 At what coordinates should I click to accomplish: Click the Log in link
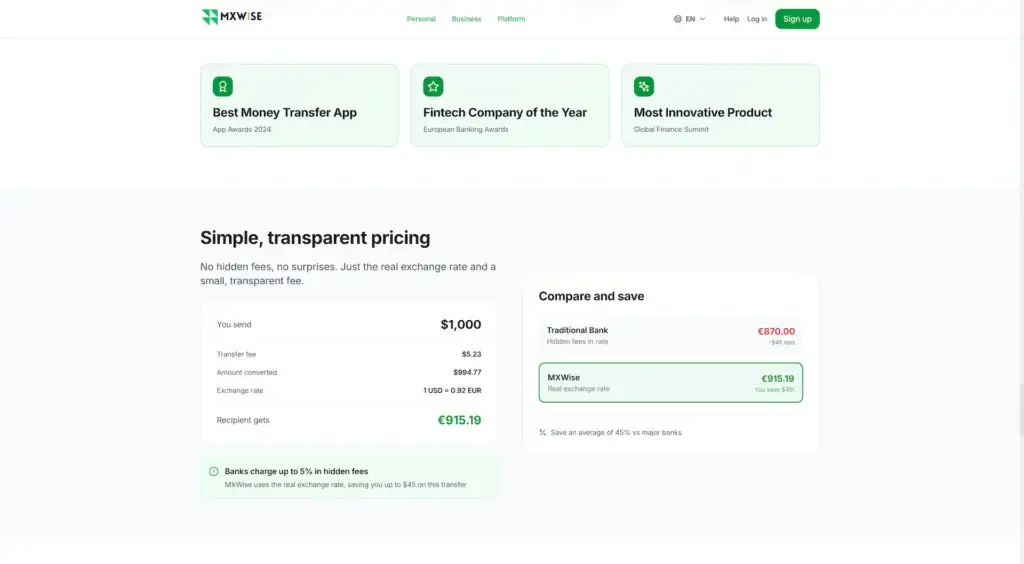[757, 19]
